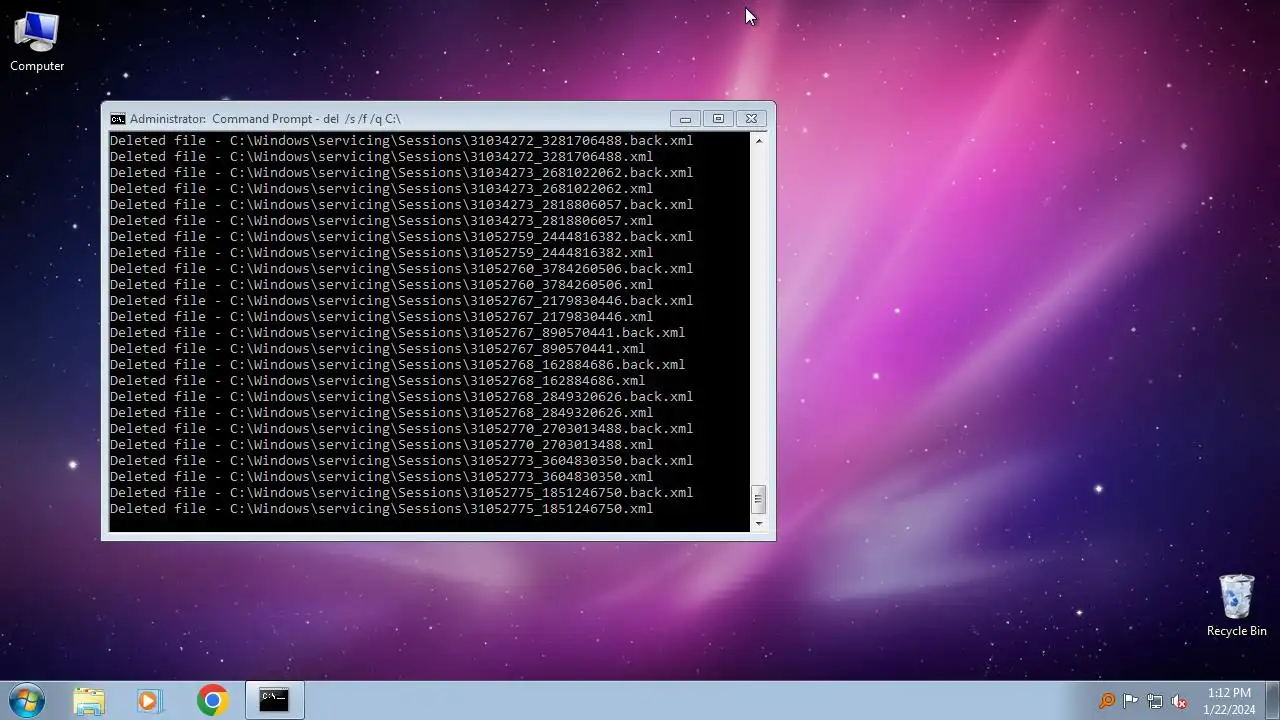Select the Command Prompt taskbar button
The height and width of the screenshot is (720, 1280).
click(x=274, y=700)
